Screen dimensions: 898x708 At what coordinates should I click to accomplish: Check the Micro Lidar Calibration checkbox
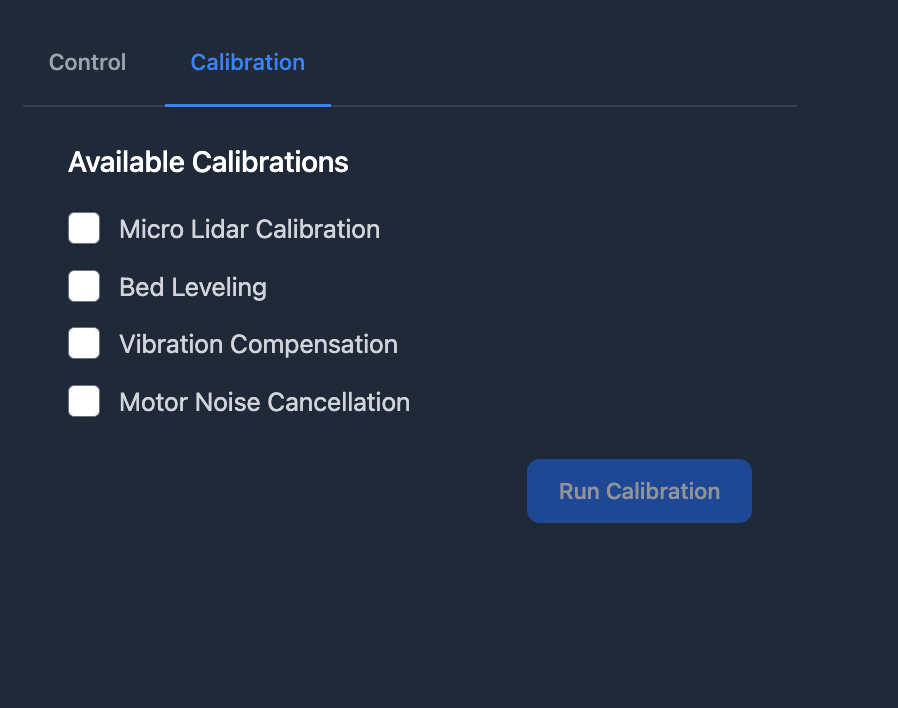coord(84,228)
